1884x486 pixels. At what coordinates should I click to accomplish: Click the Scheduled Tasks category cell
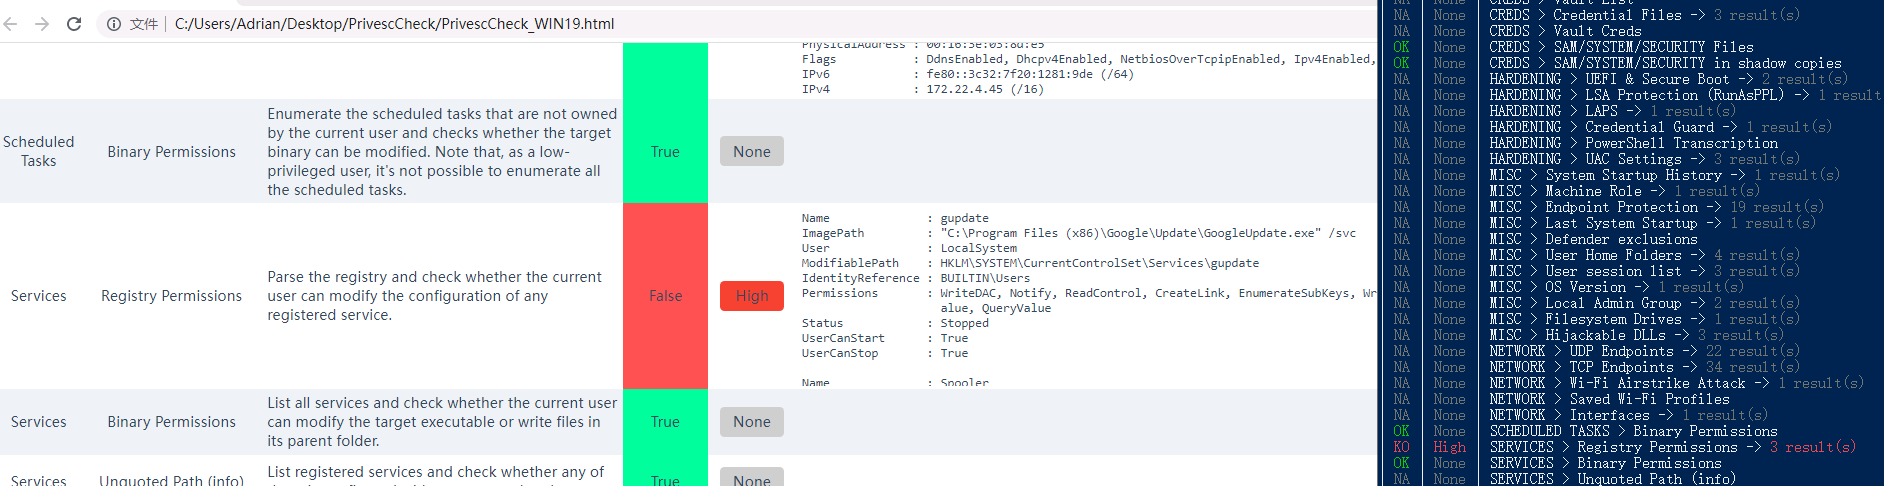click(39, 152)
